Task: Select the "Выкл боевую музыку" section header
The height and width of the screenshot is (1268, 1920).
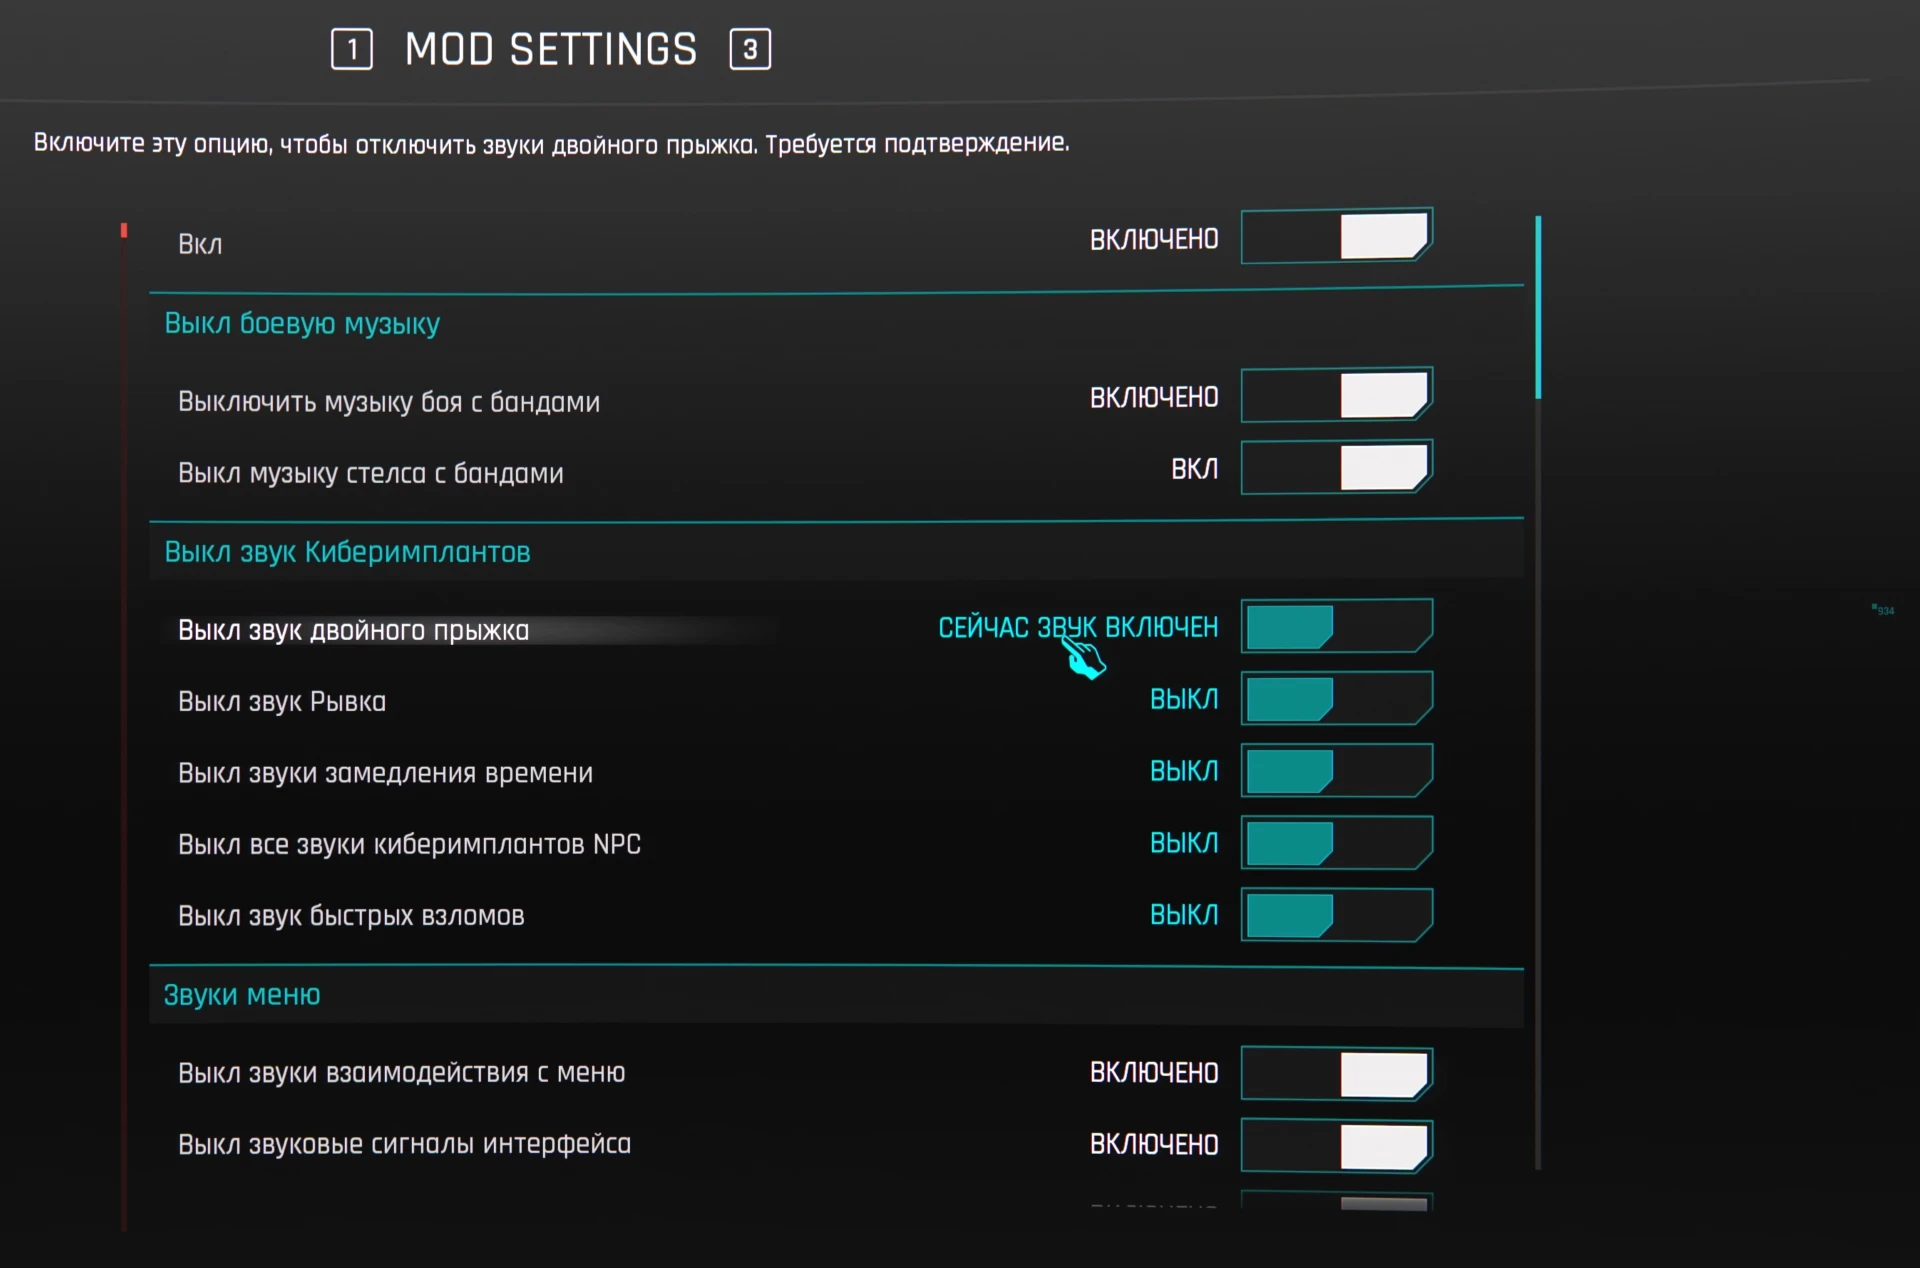Action: point(302,323)
